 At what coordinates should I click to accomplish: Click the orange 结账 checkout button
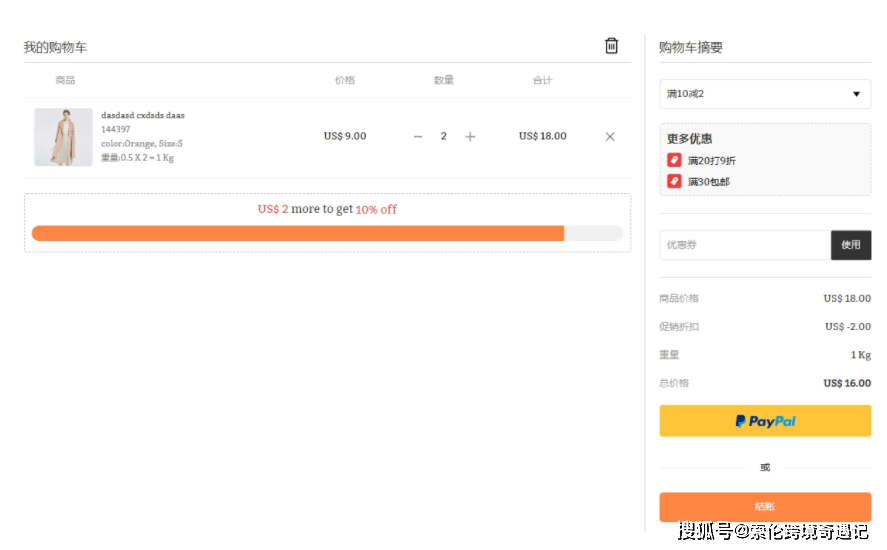click(765, 507)
